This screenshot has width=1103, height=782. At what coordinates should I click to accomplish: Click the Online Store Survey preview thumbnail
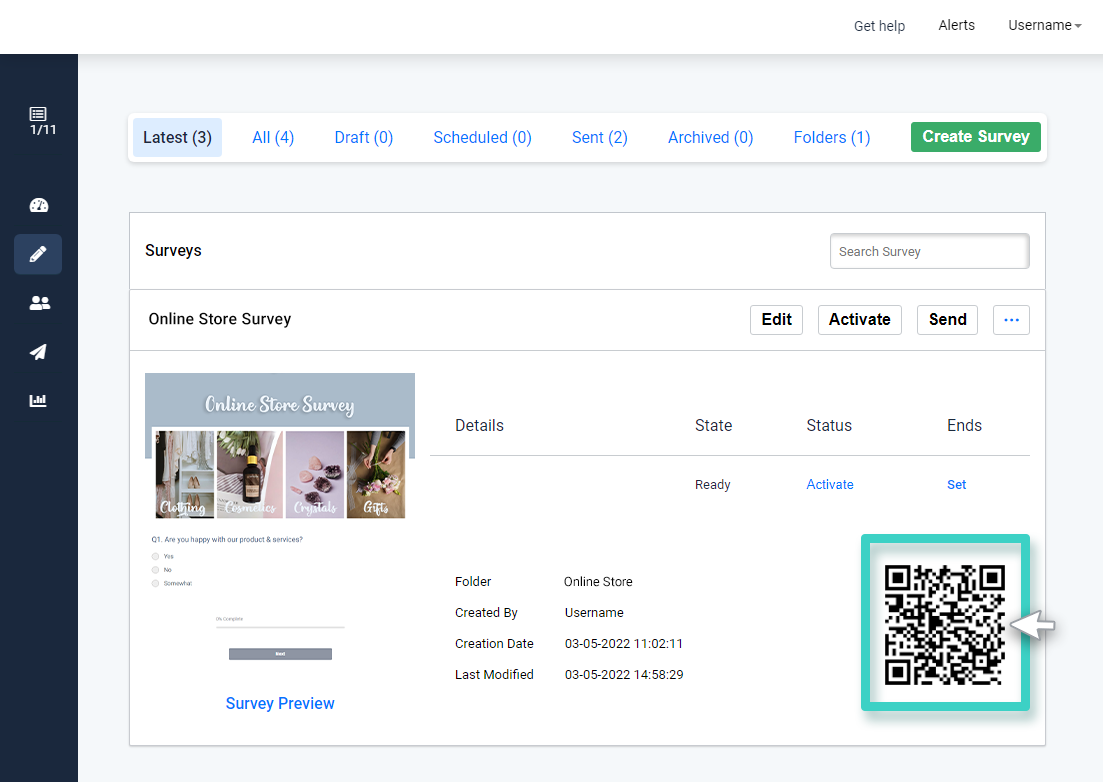click(280, 520)
